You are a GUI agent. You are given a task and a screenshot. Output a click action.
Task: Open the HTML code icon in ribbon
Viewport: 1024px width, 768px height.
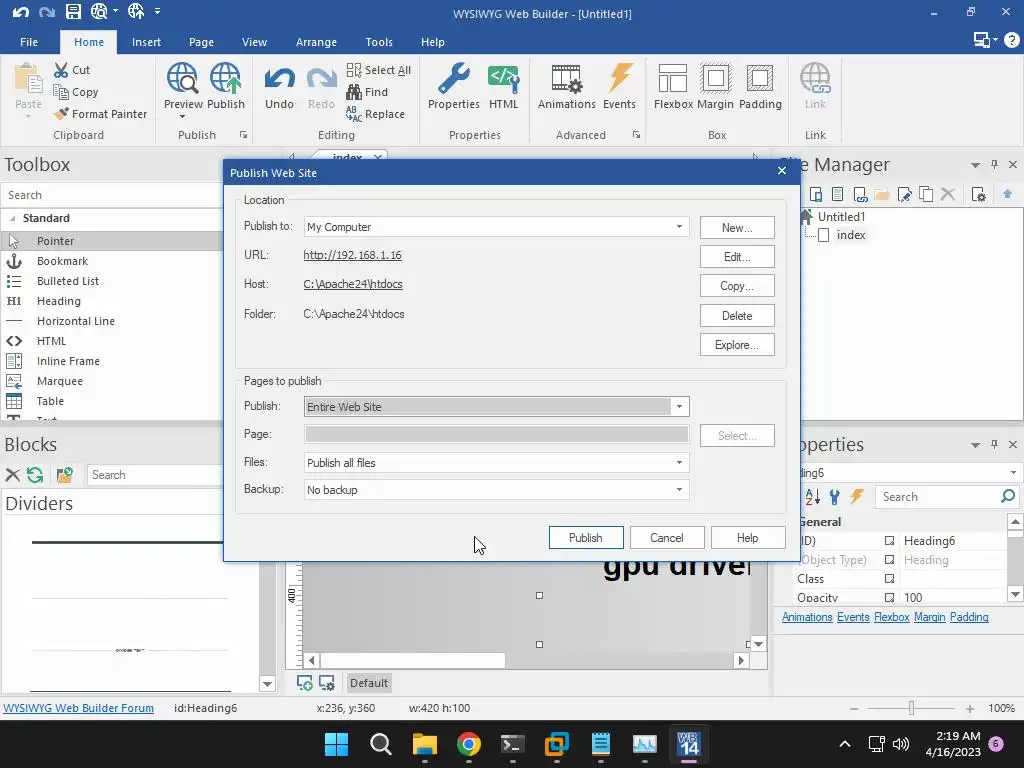[503, 80]
